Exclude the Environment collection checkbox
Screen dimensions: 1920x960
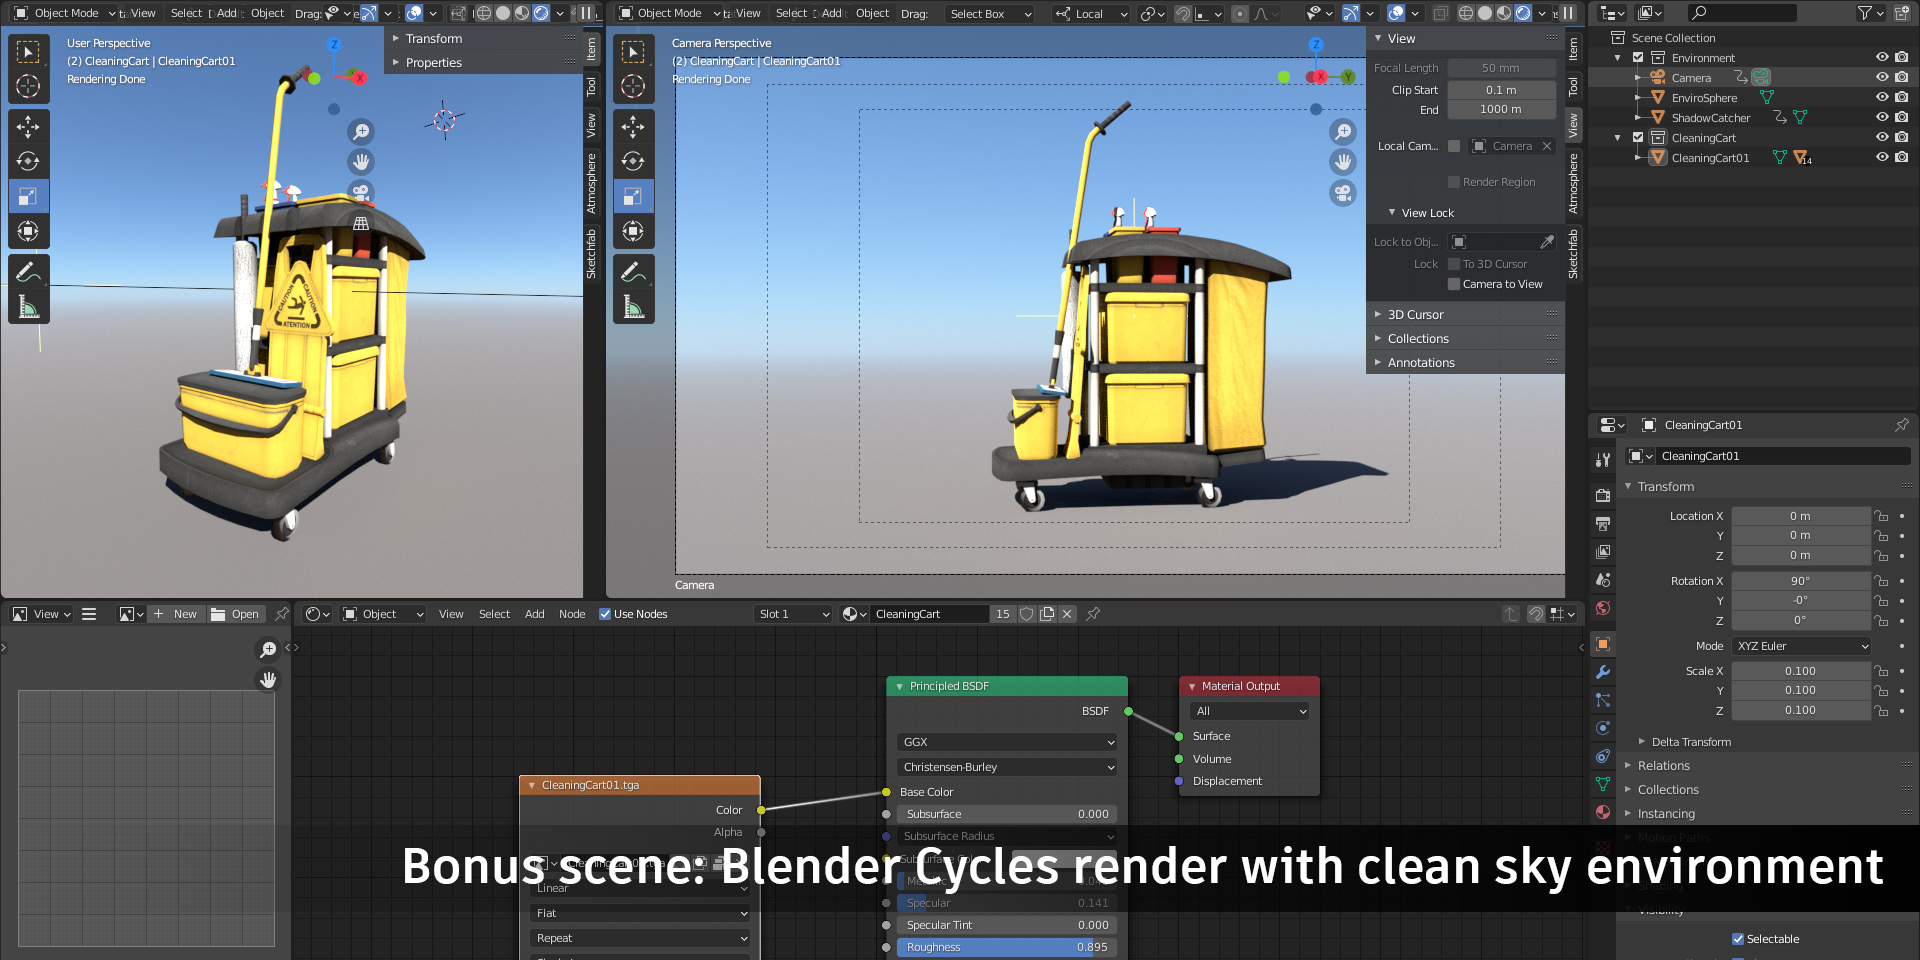click(1638, 58)
